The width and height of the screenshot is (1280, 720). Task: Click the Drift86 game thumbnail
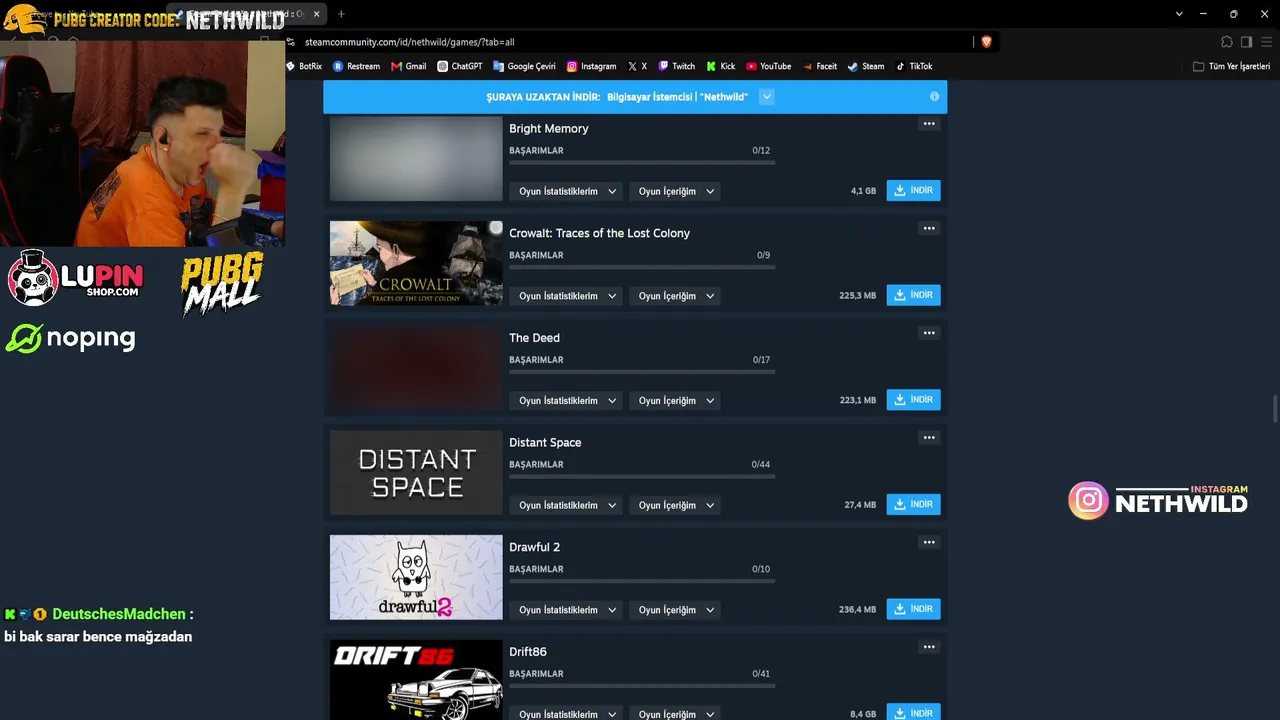[x=416, y=680]
